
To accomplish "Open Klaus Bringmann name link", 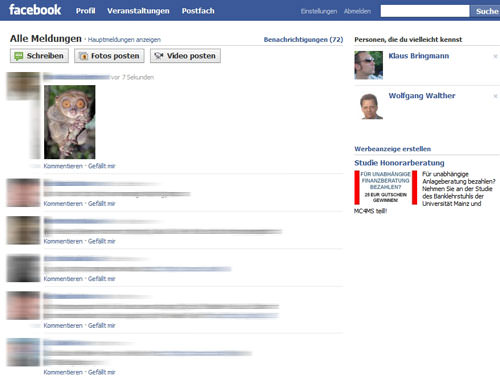I will point(419,56).
